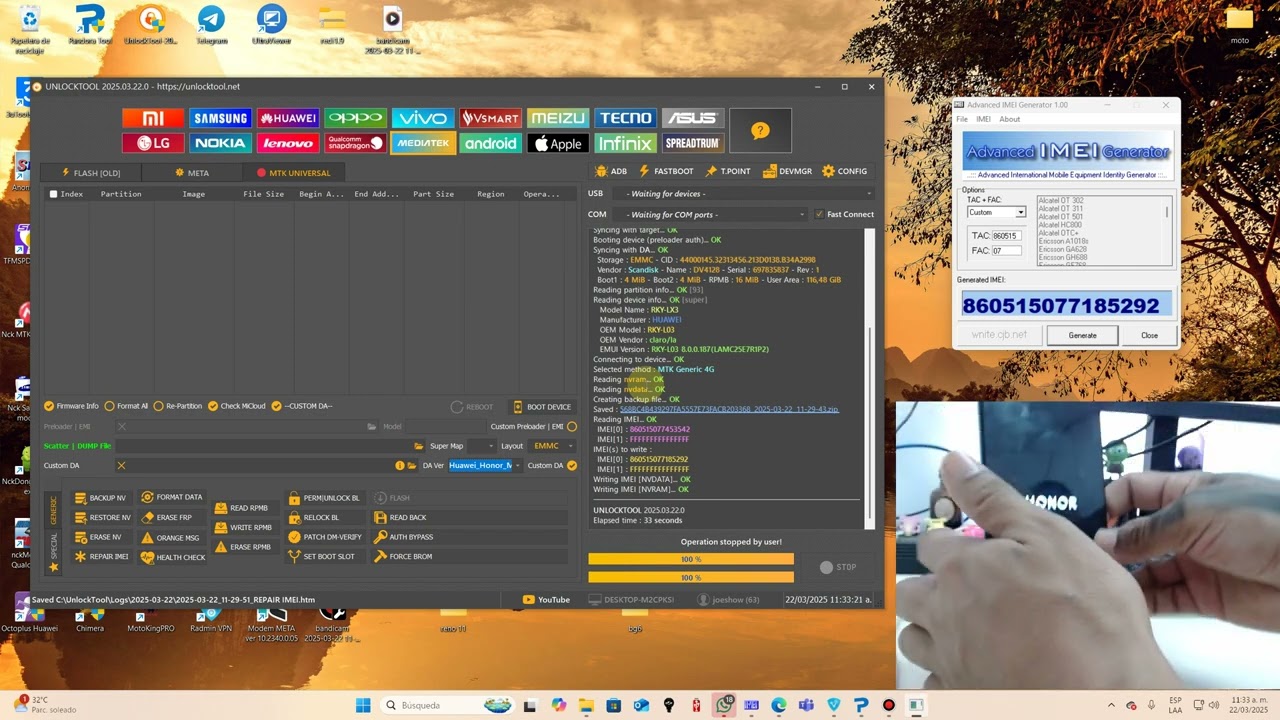Screen dimensions: 1280x720
Task: Open the yellow question mark help tile
Action: click(x=760, y=131)
